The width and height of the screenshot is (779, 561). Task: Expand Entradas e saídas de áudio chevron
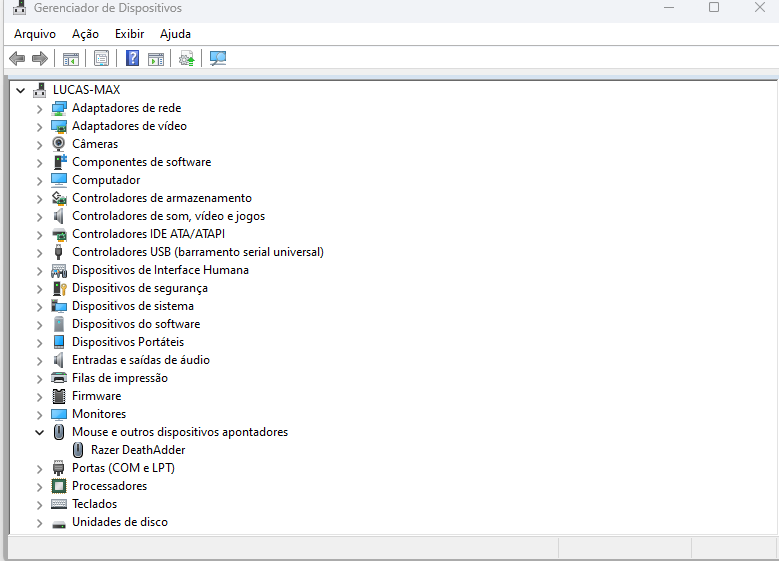[39, 360]
